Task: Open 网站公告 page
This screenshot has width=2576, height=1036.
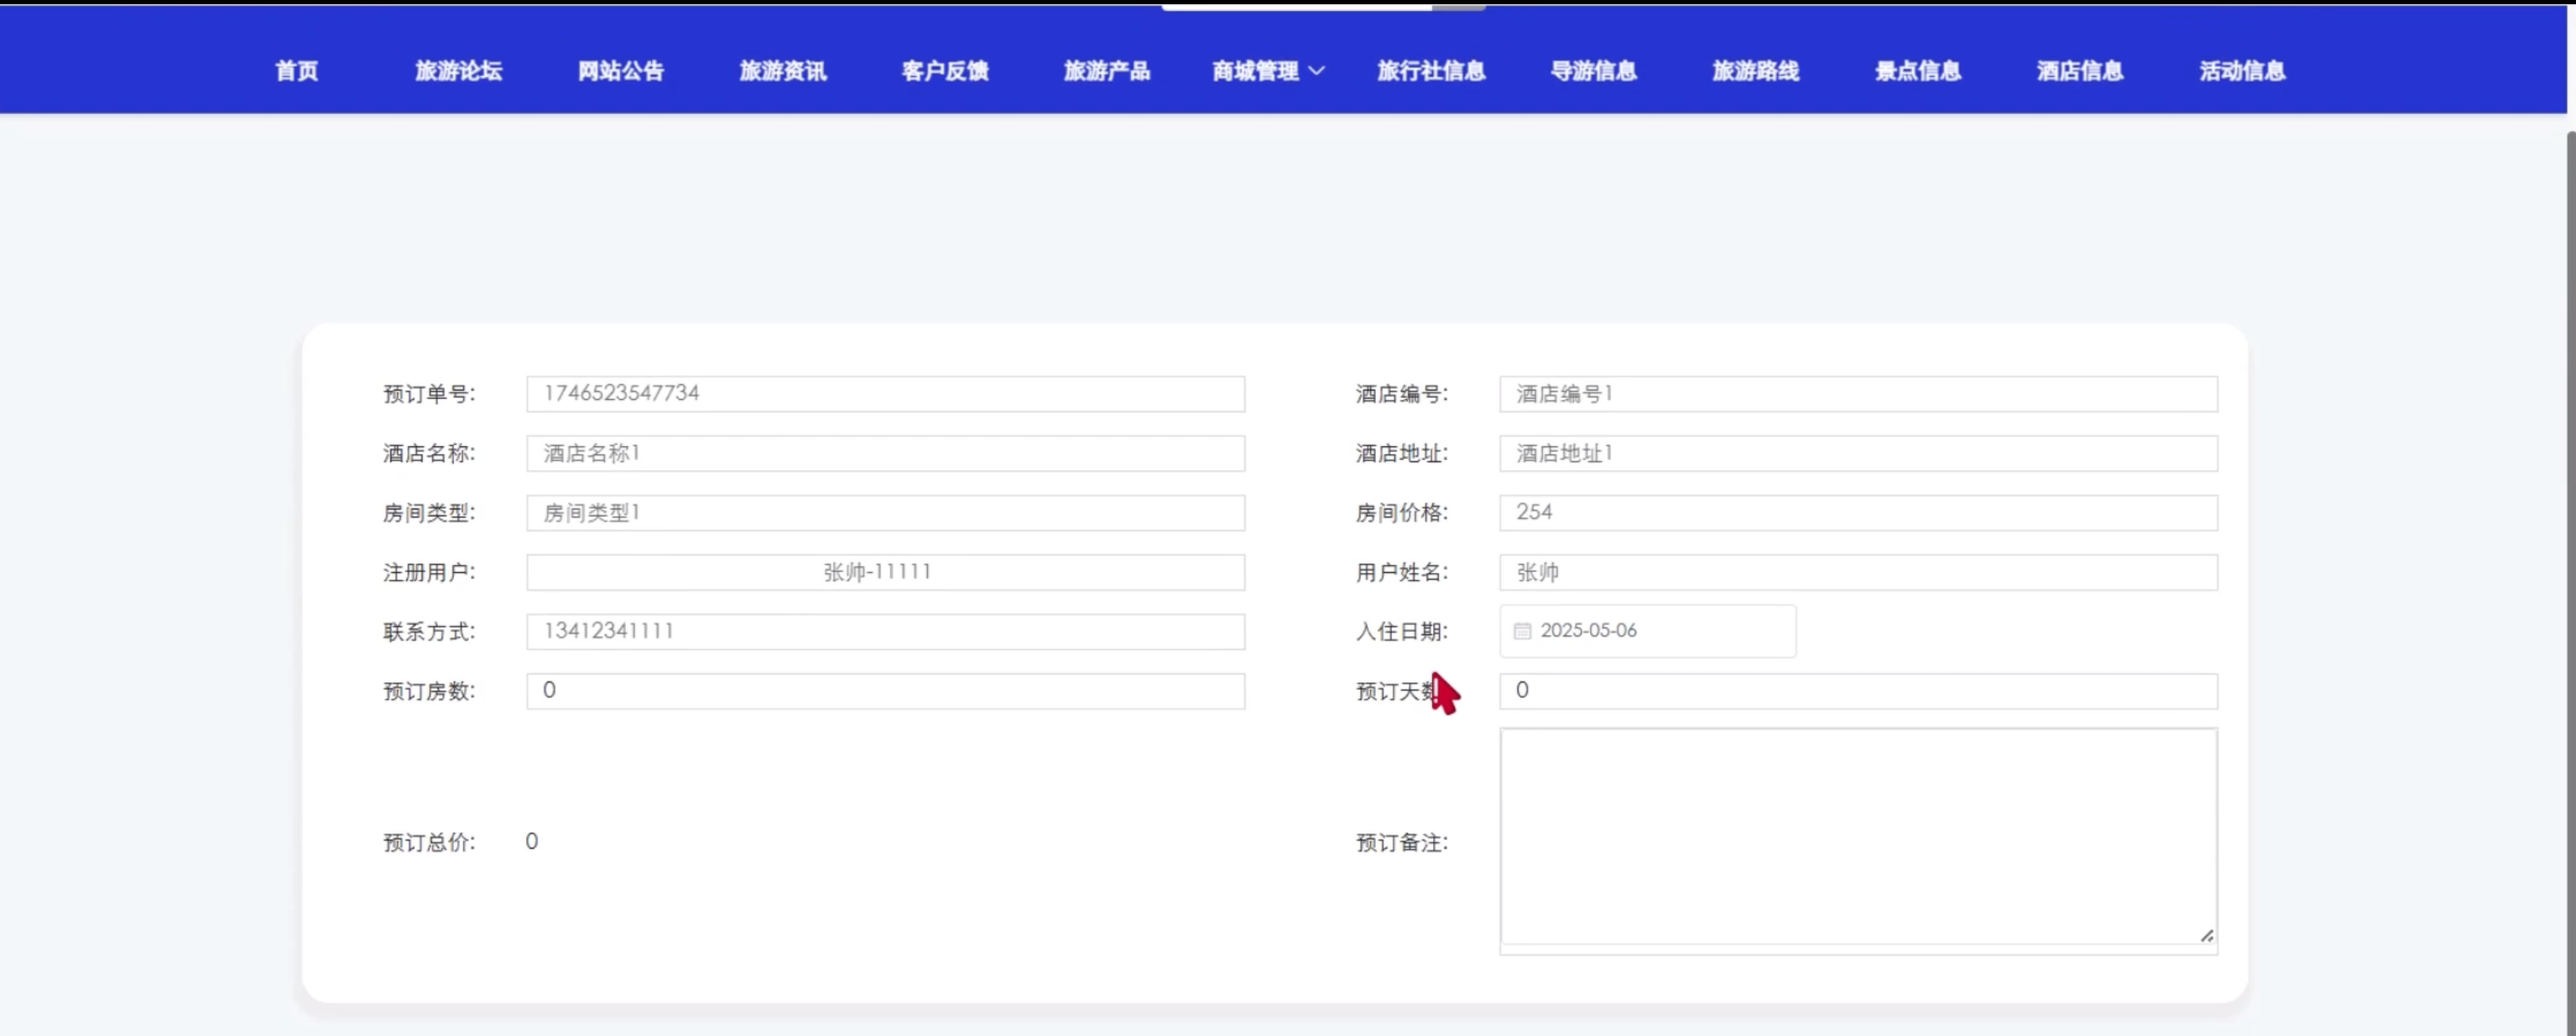Action: click(x=620, y=71)
